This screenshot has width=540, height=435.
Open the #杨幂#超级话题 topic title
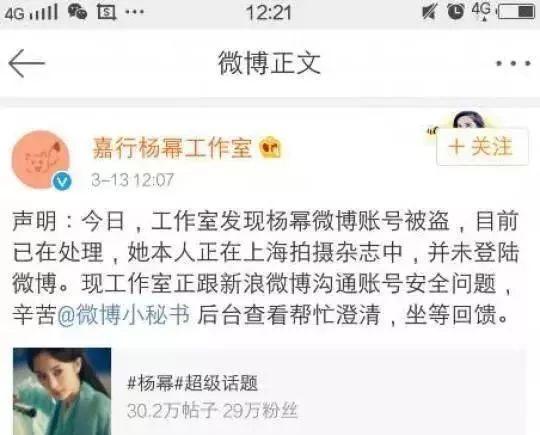(193, 383)
